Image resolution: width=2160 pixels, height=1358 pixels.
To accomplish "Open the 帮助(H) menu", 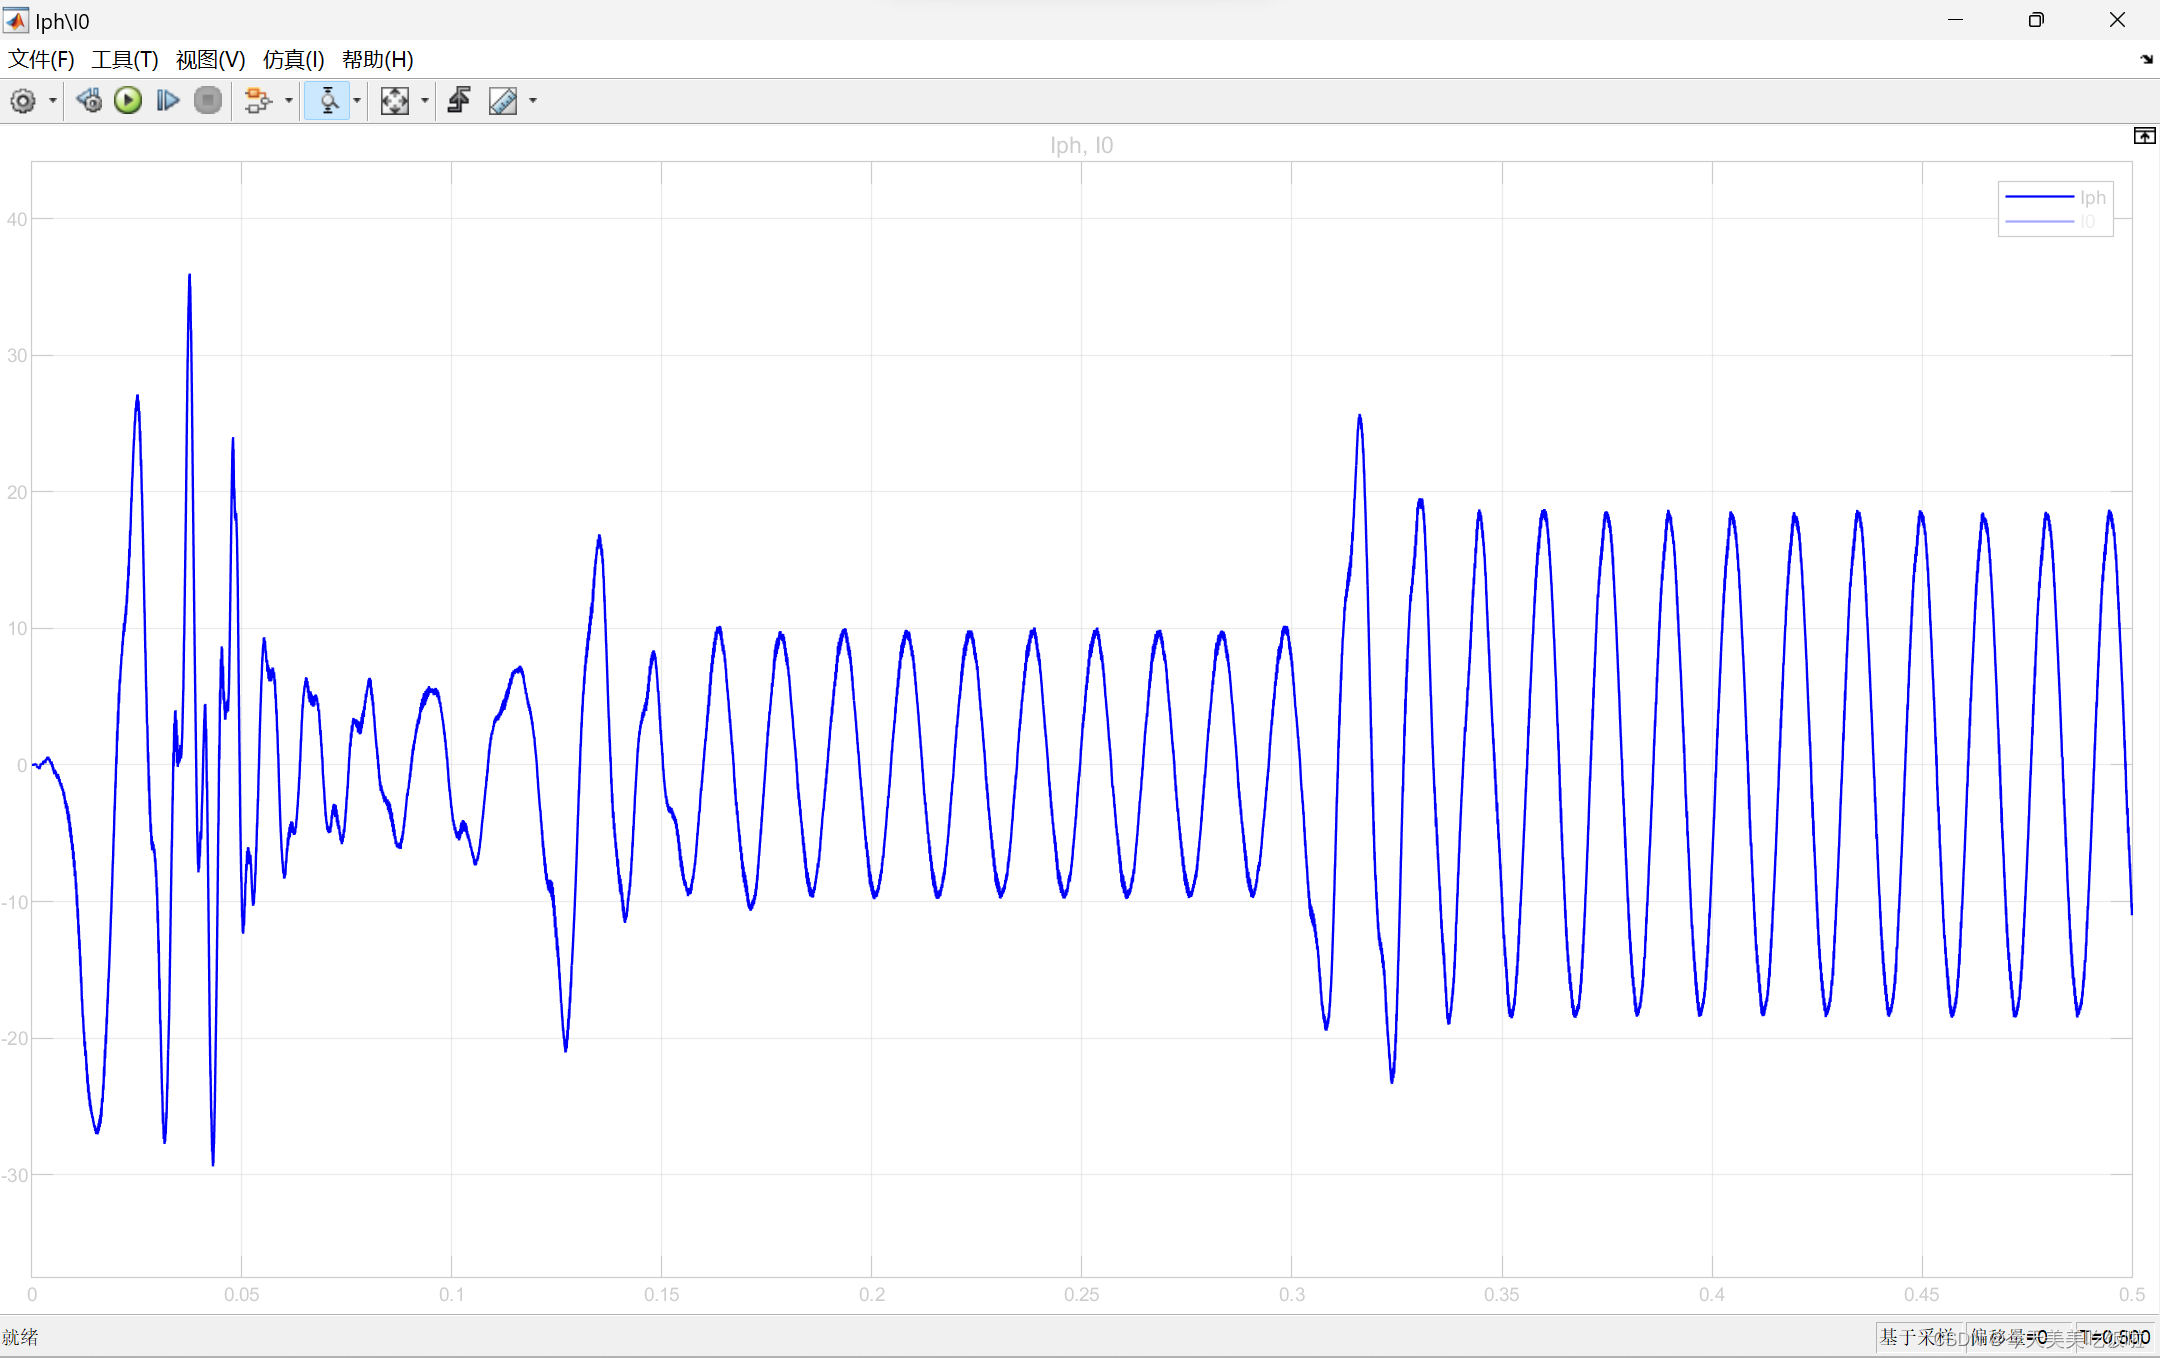I will point(377,59).
